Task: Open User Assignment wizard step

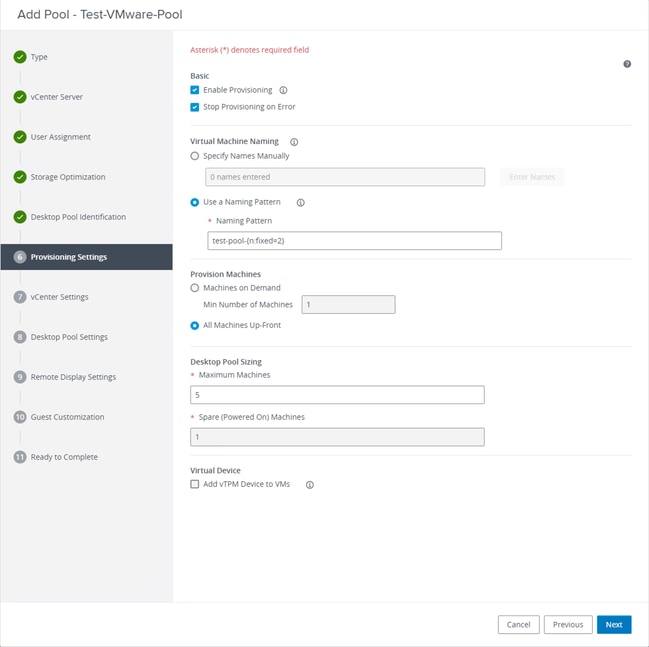Action: point(60,137)
